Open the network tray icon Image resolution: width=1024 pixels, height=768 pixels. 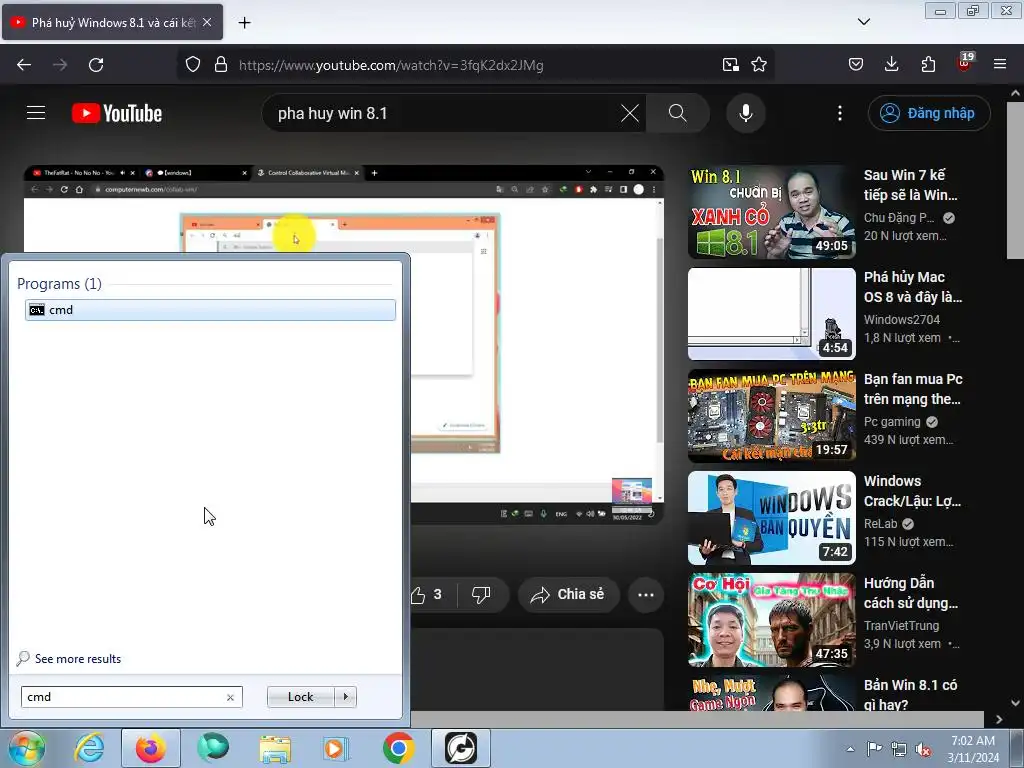click(x=899, y=749)
